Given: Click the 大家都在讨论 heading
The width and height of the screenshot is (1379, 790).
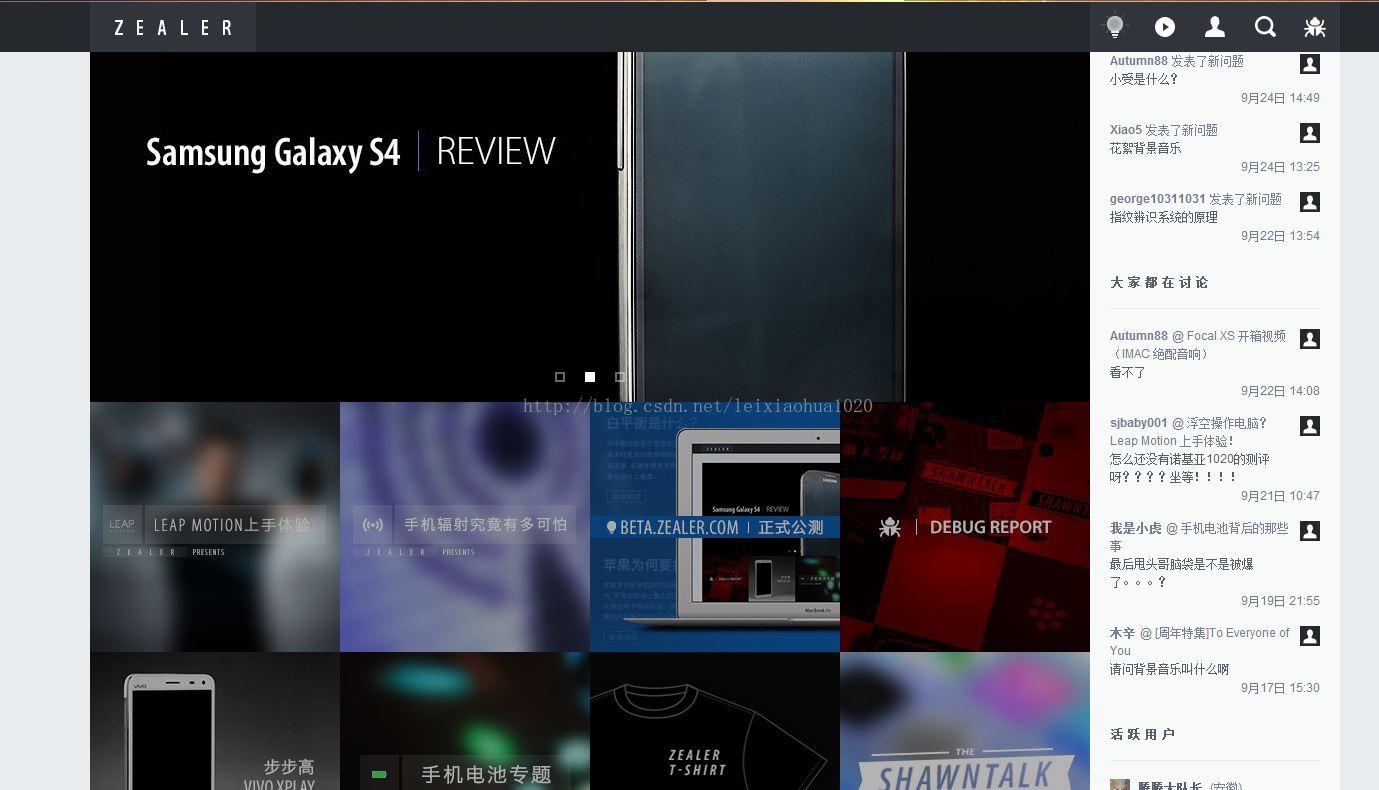Looking at the screenshot, I should [x=1159, y=282].
